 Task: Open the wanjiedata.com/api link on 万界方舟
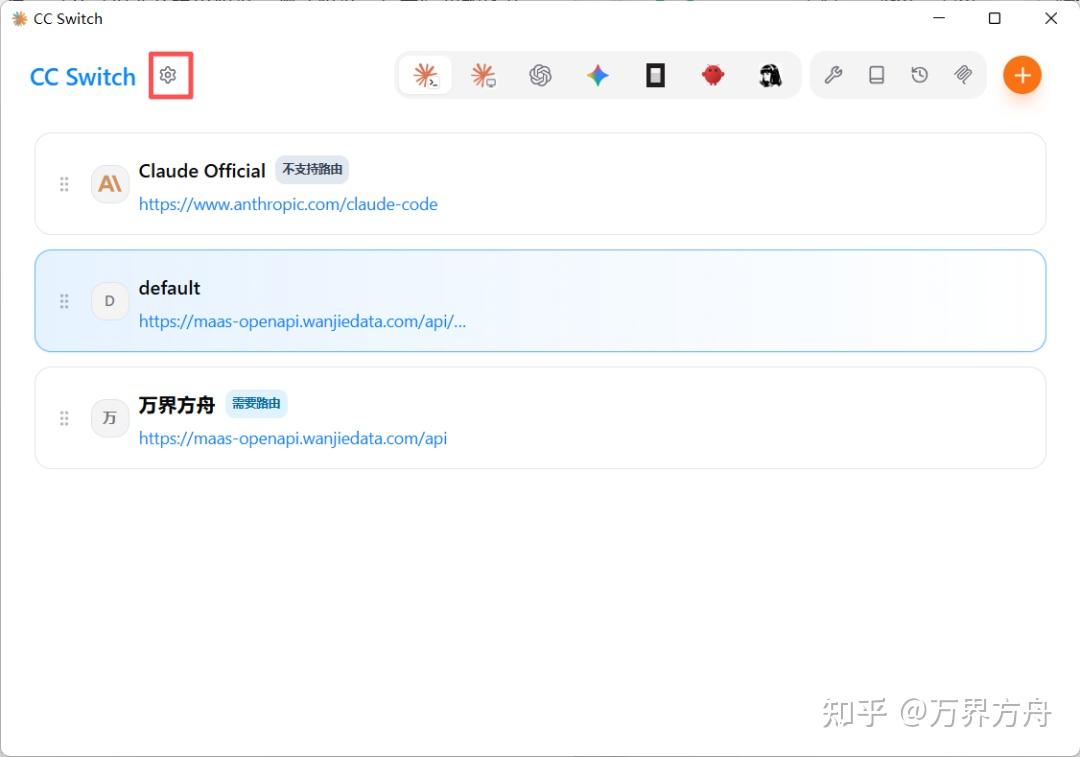pyautogui.click(x=293, y=438)
